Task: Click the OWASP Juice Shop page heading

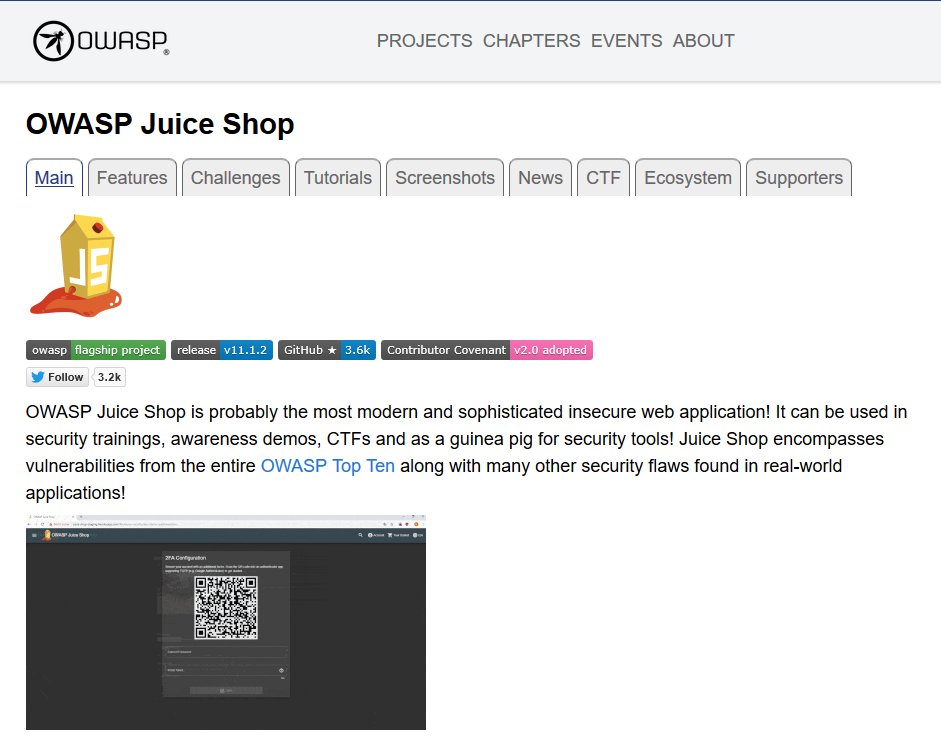Action: (160, 124)
